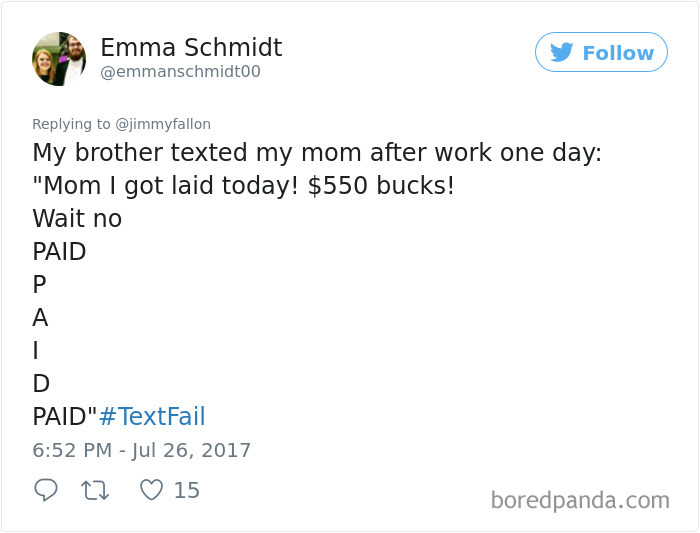Click the "Mom I got laid today" line
700x533 pixels.
pos(243,185)
